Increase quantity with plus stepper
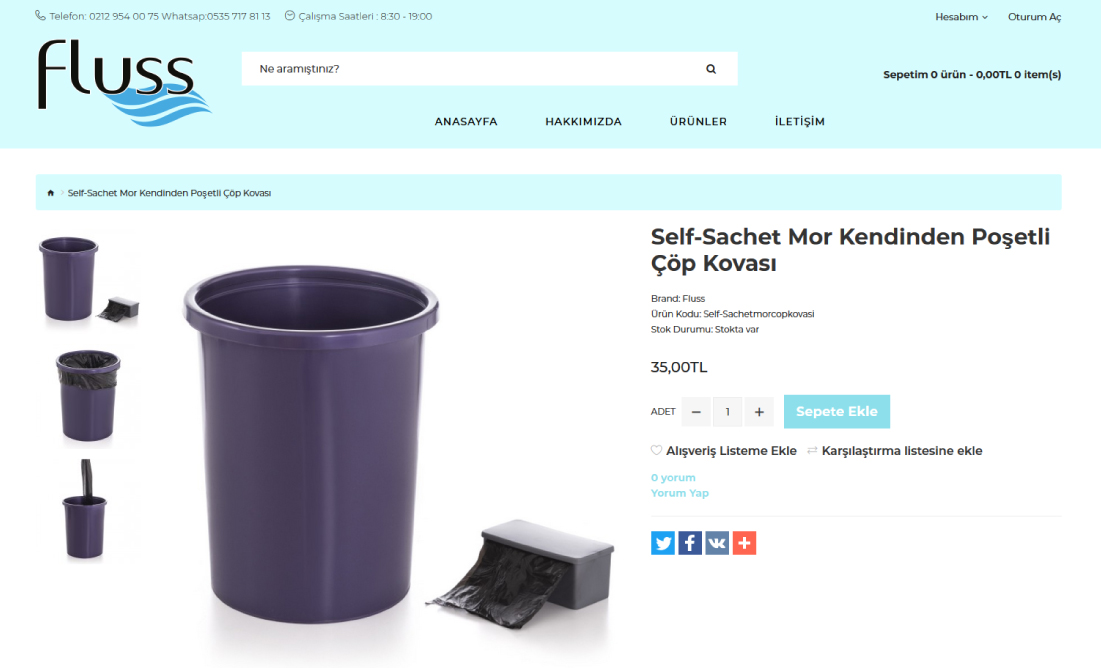The height and width of the screenshot is (668, 1101). point(759,412)
